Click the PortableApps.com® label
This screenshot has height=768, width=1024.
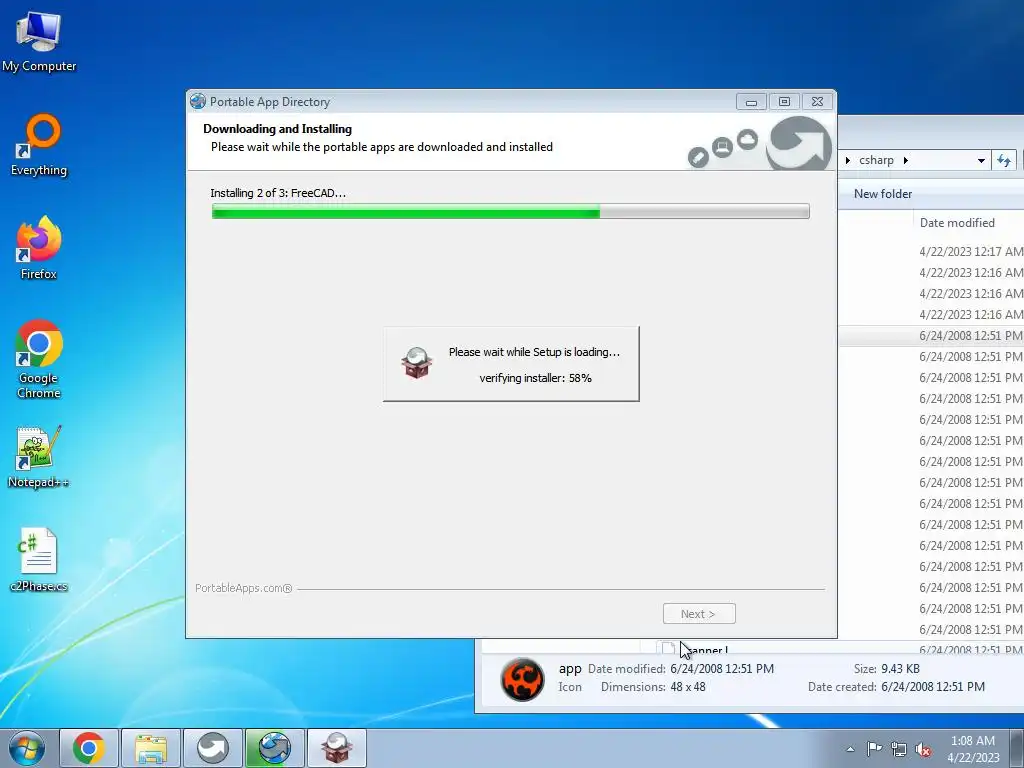point(244,588)
